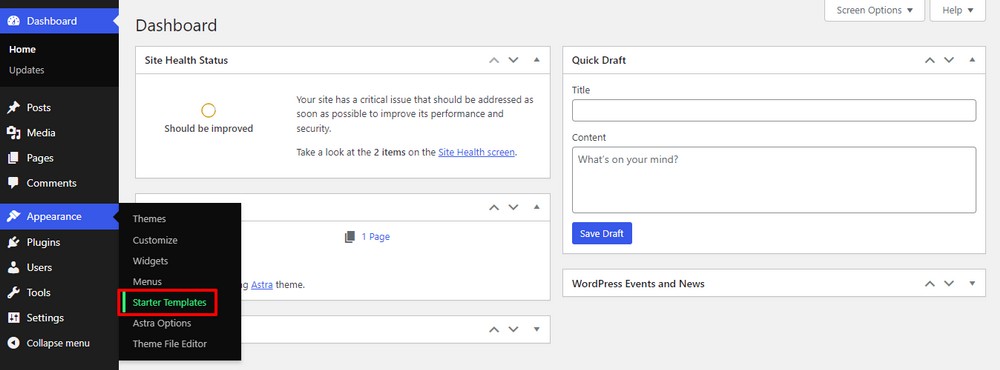The height and width of the screenshot is (370, 1000).
Task: Open Themes in Appearance submenu
Action: [149, 219]
